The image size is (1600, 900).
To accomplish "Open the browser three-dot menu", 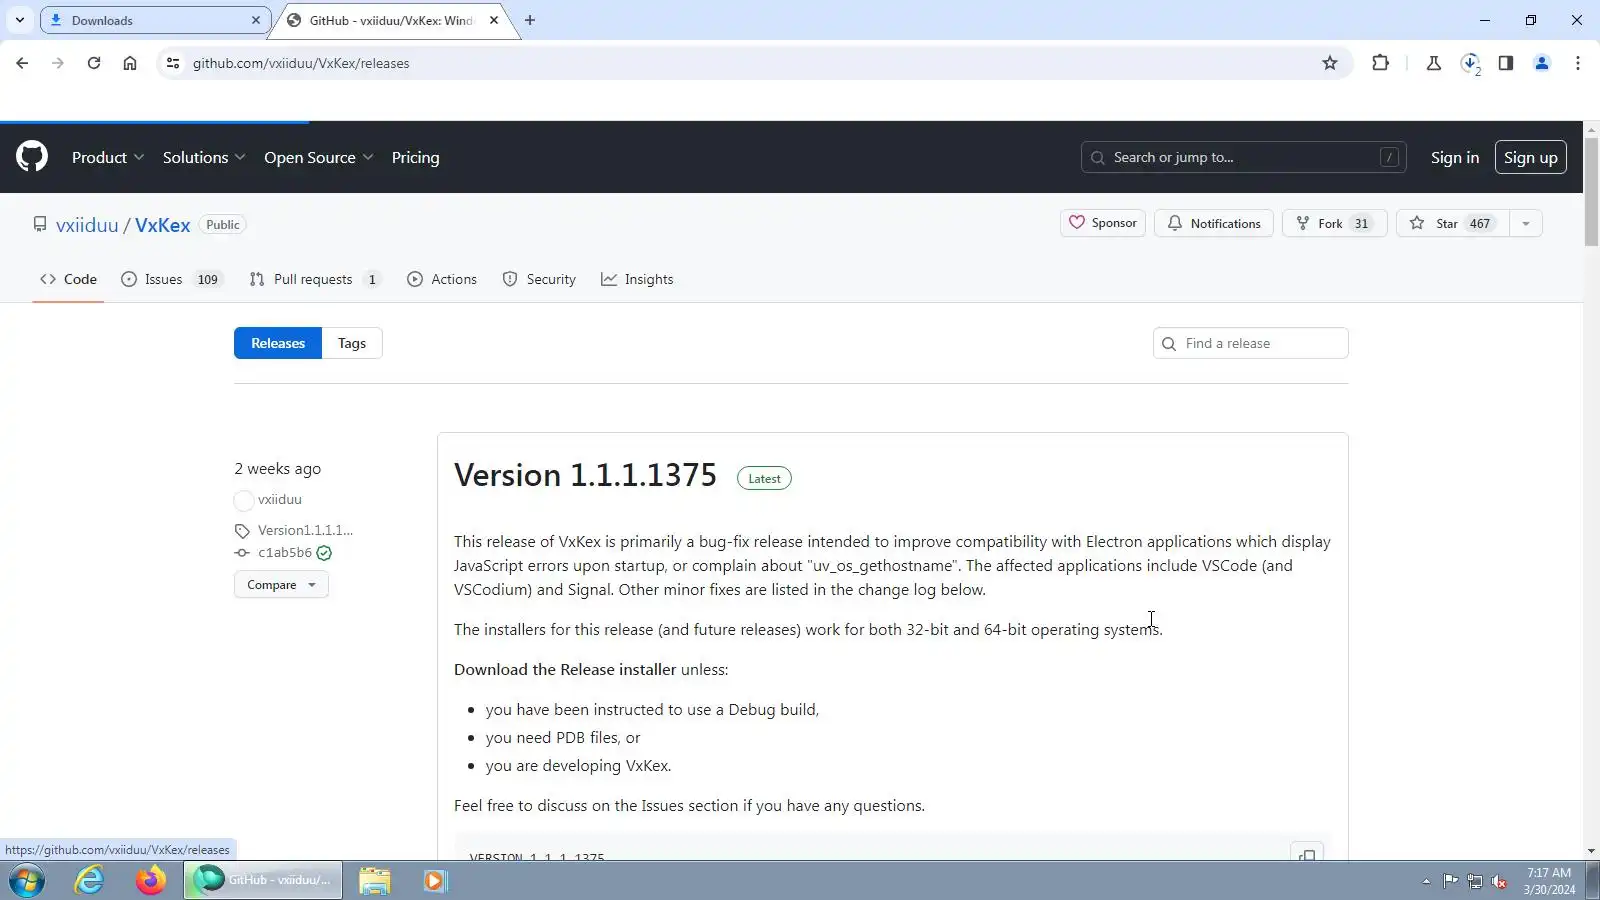I will pyautogui.click(x=1578, y=63).
